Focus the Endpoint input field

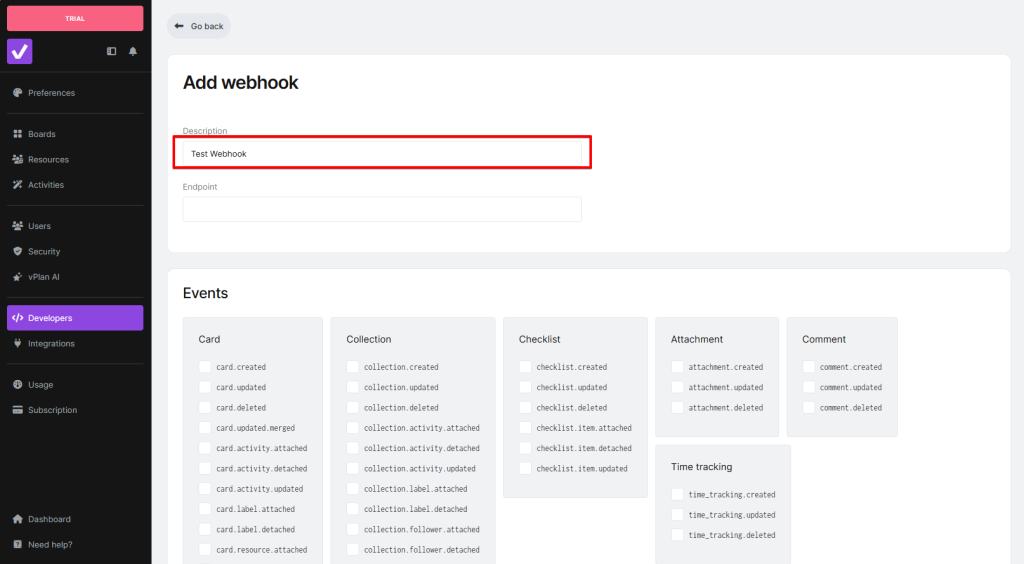(382, 209)
